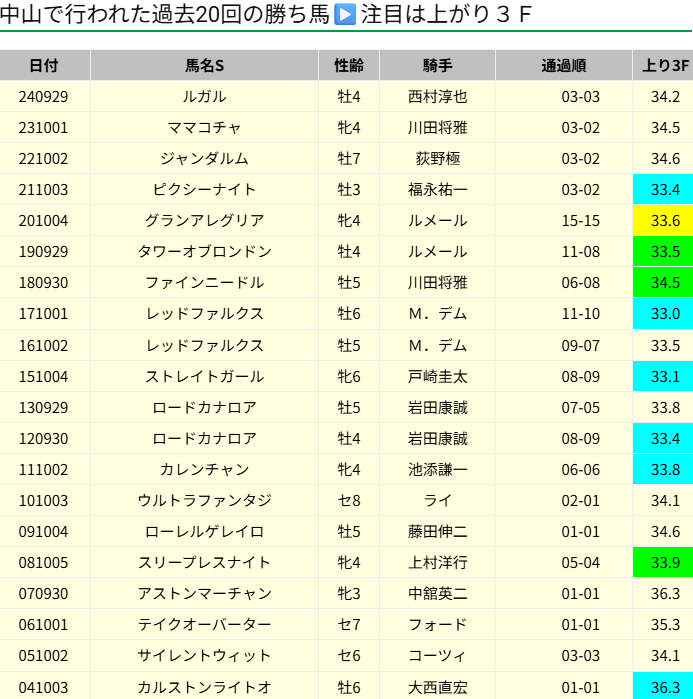This screenshot has height=699, width=693.
Task: Click jockey 川田将雅 in ママコチャ row
Action: tap(437, 127)
